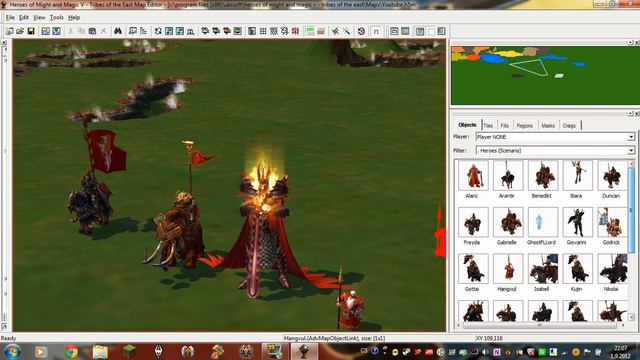The height and width of the screenshot is (360, 640).
Task: Click the wand tool toolbar icon
Action: (346, 31)
